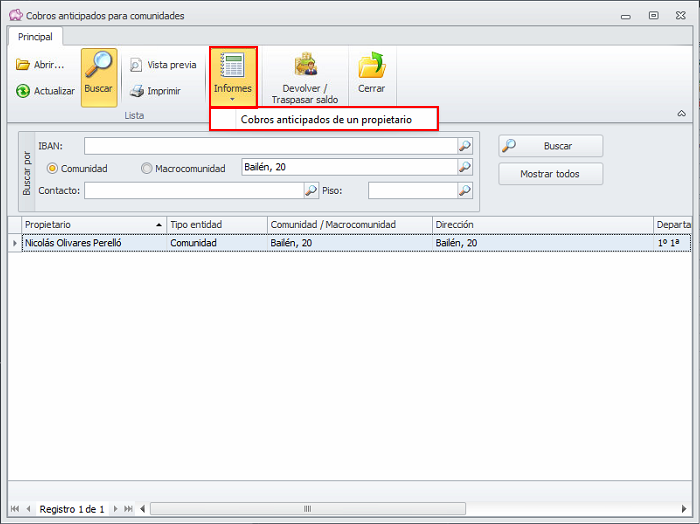Click the 1º 1ª department cell

click(x=673, y=243)
